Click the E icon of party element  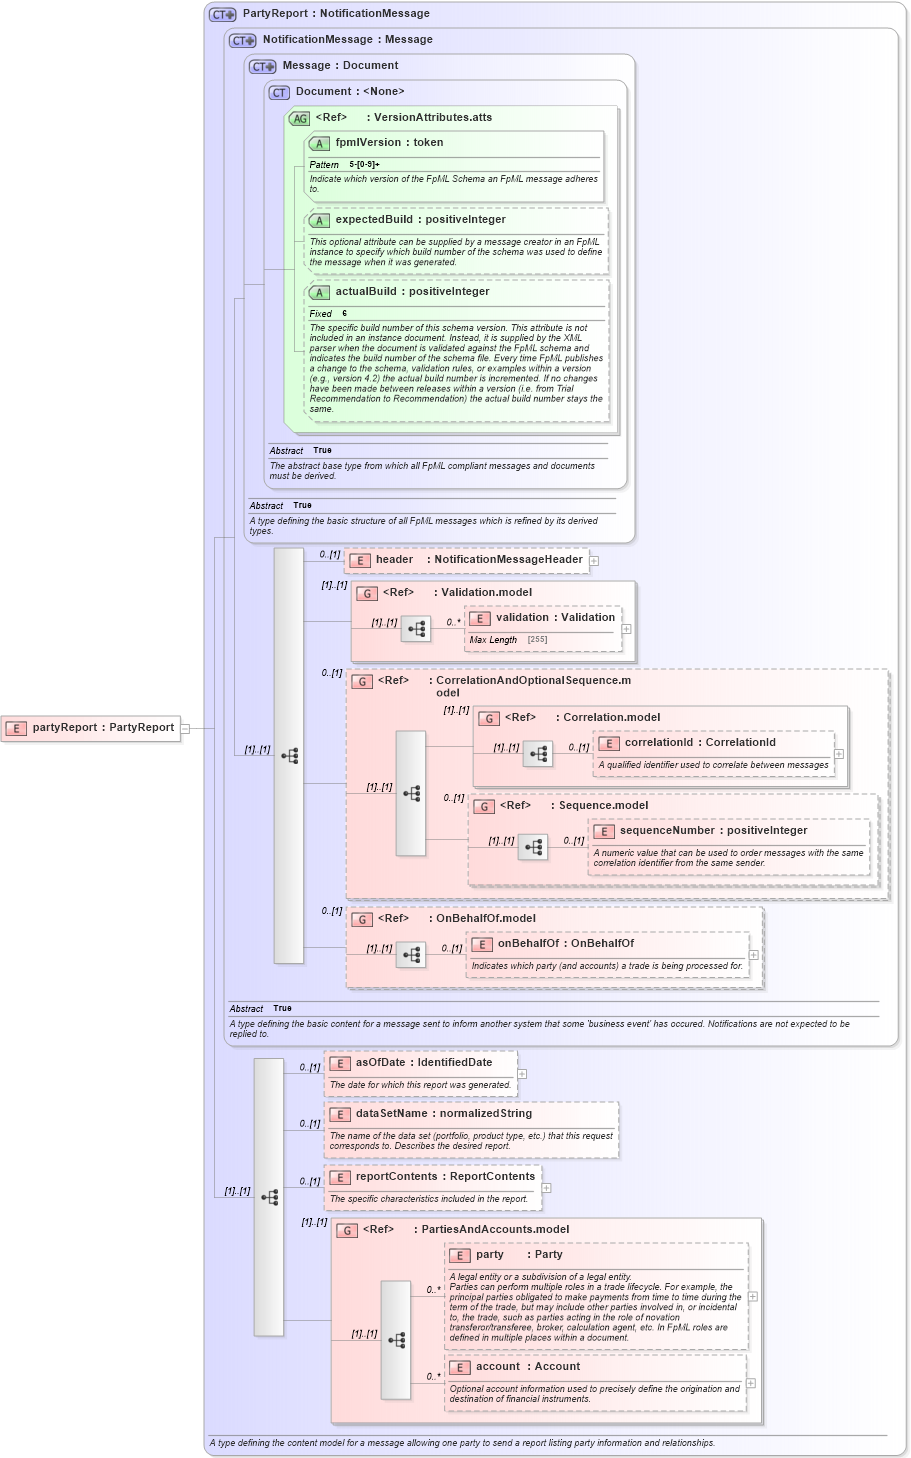coord(459,1255)
